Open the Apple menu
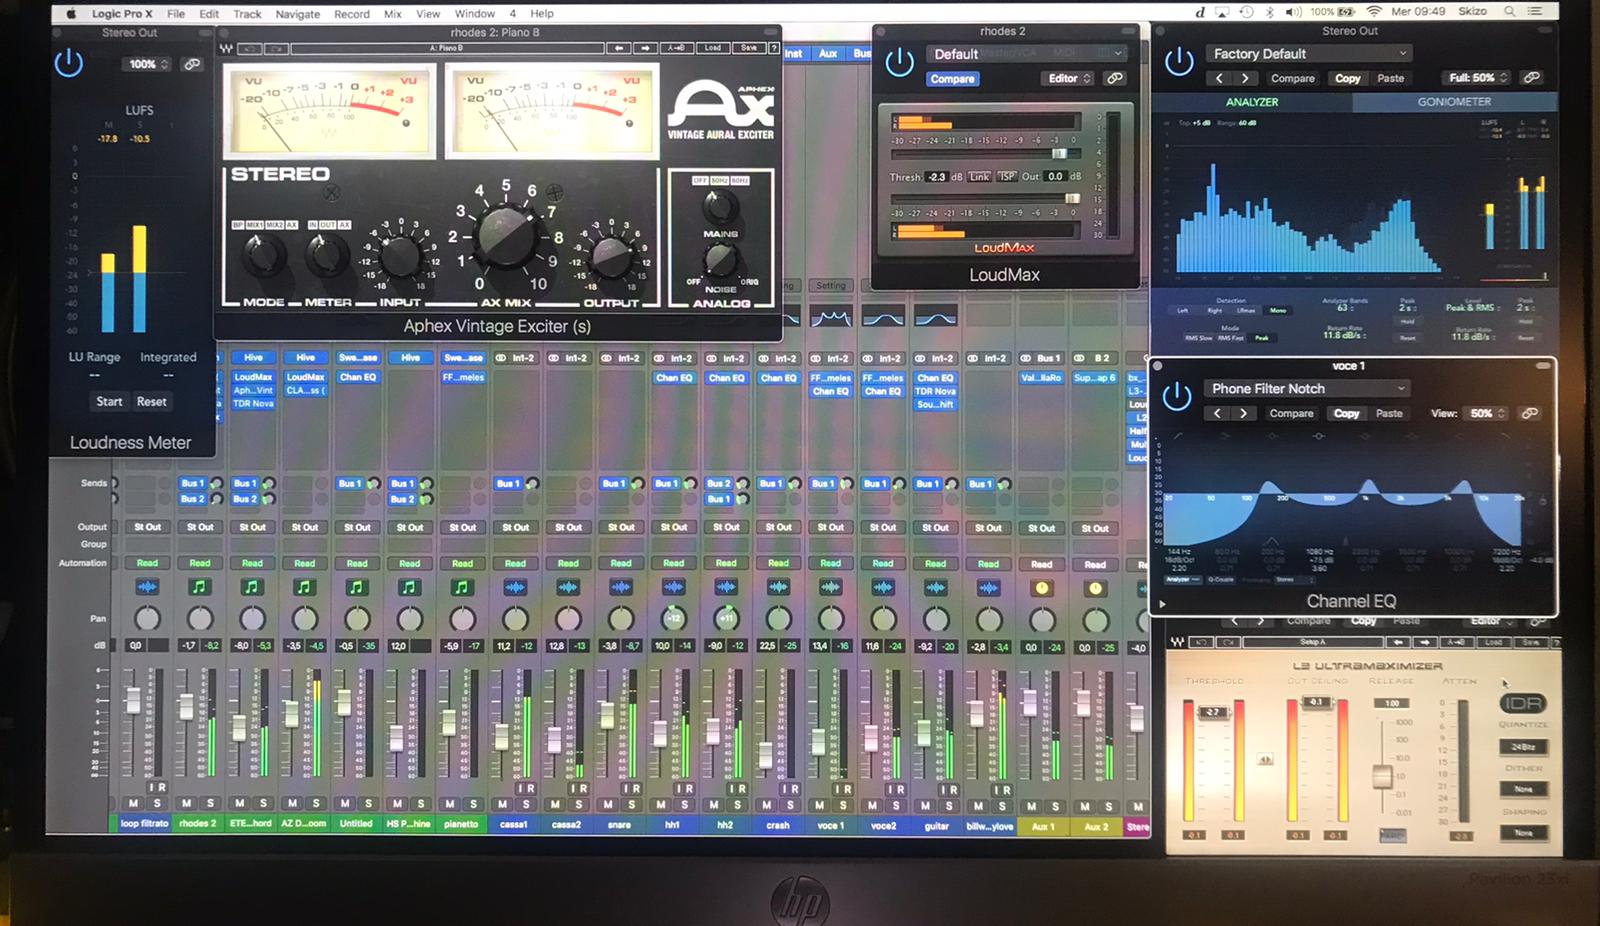Image resolution: width=1600 pixels, height=926 pixels. coord(71,13)
